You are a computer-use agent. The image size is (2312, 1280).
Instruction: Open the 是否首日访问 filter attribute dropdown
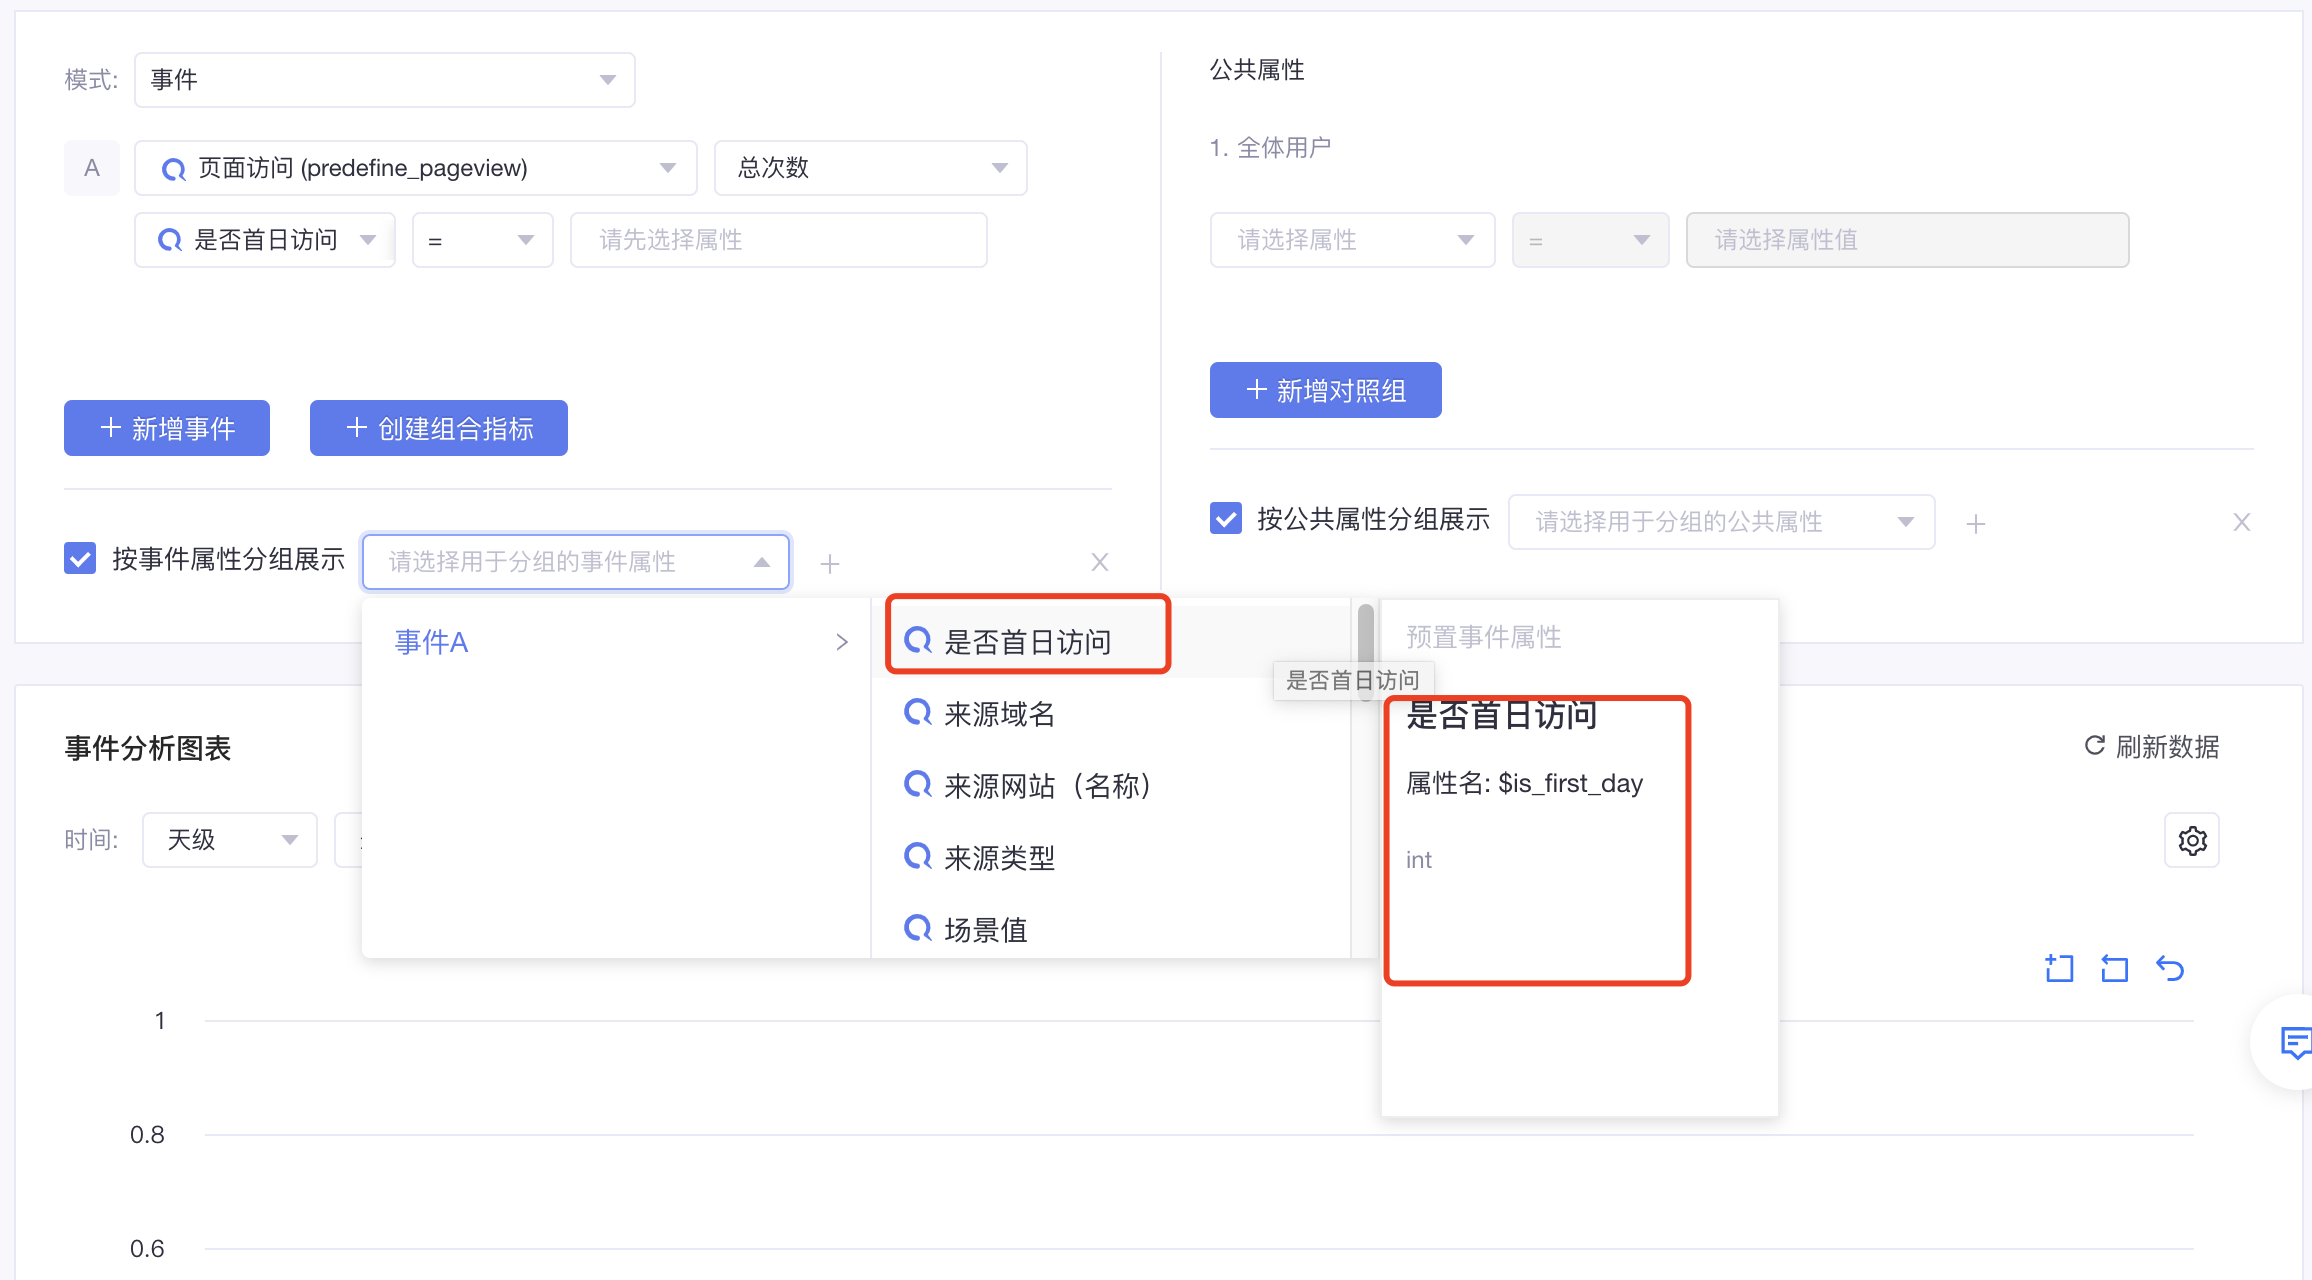click(x=265, y=240)
